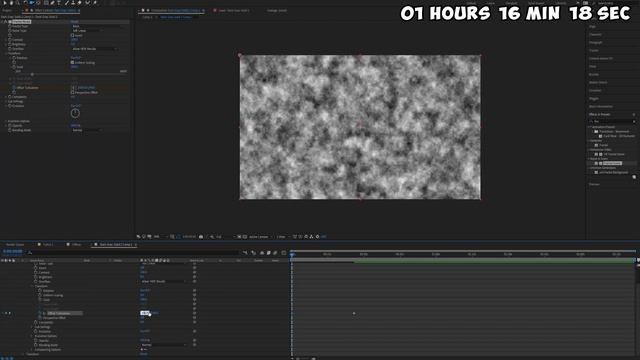Open the Render Queue tab
The width and height of the screenshot is (640, 360).
pyautogui.click(x=15, y=244)
